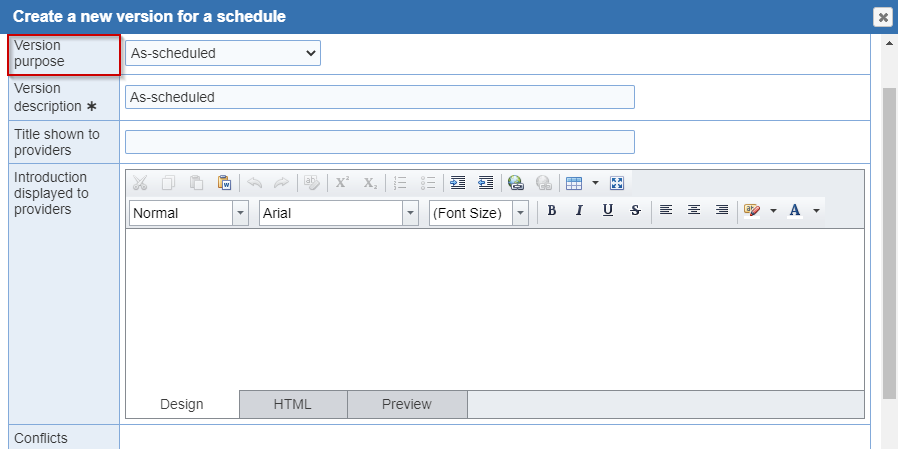The image size is (898, 449).
Task: Open the Font Size dropdown
Action: coord(520,213)
